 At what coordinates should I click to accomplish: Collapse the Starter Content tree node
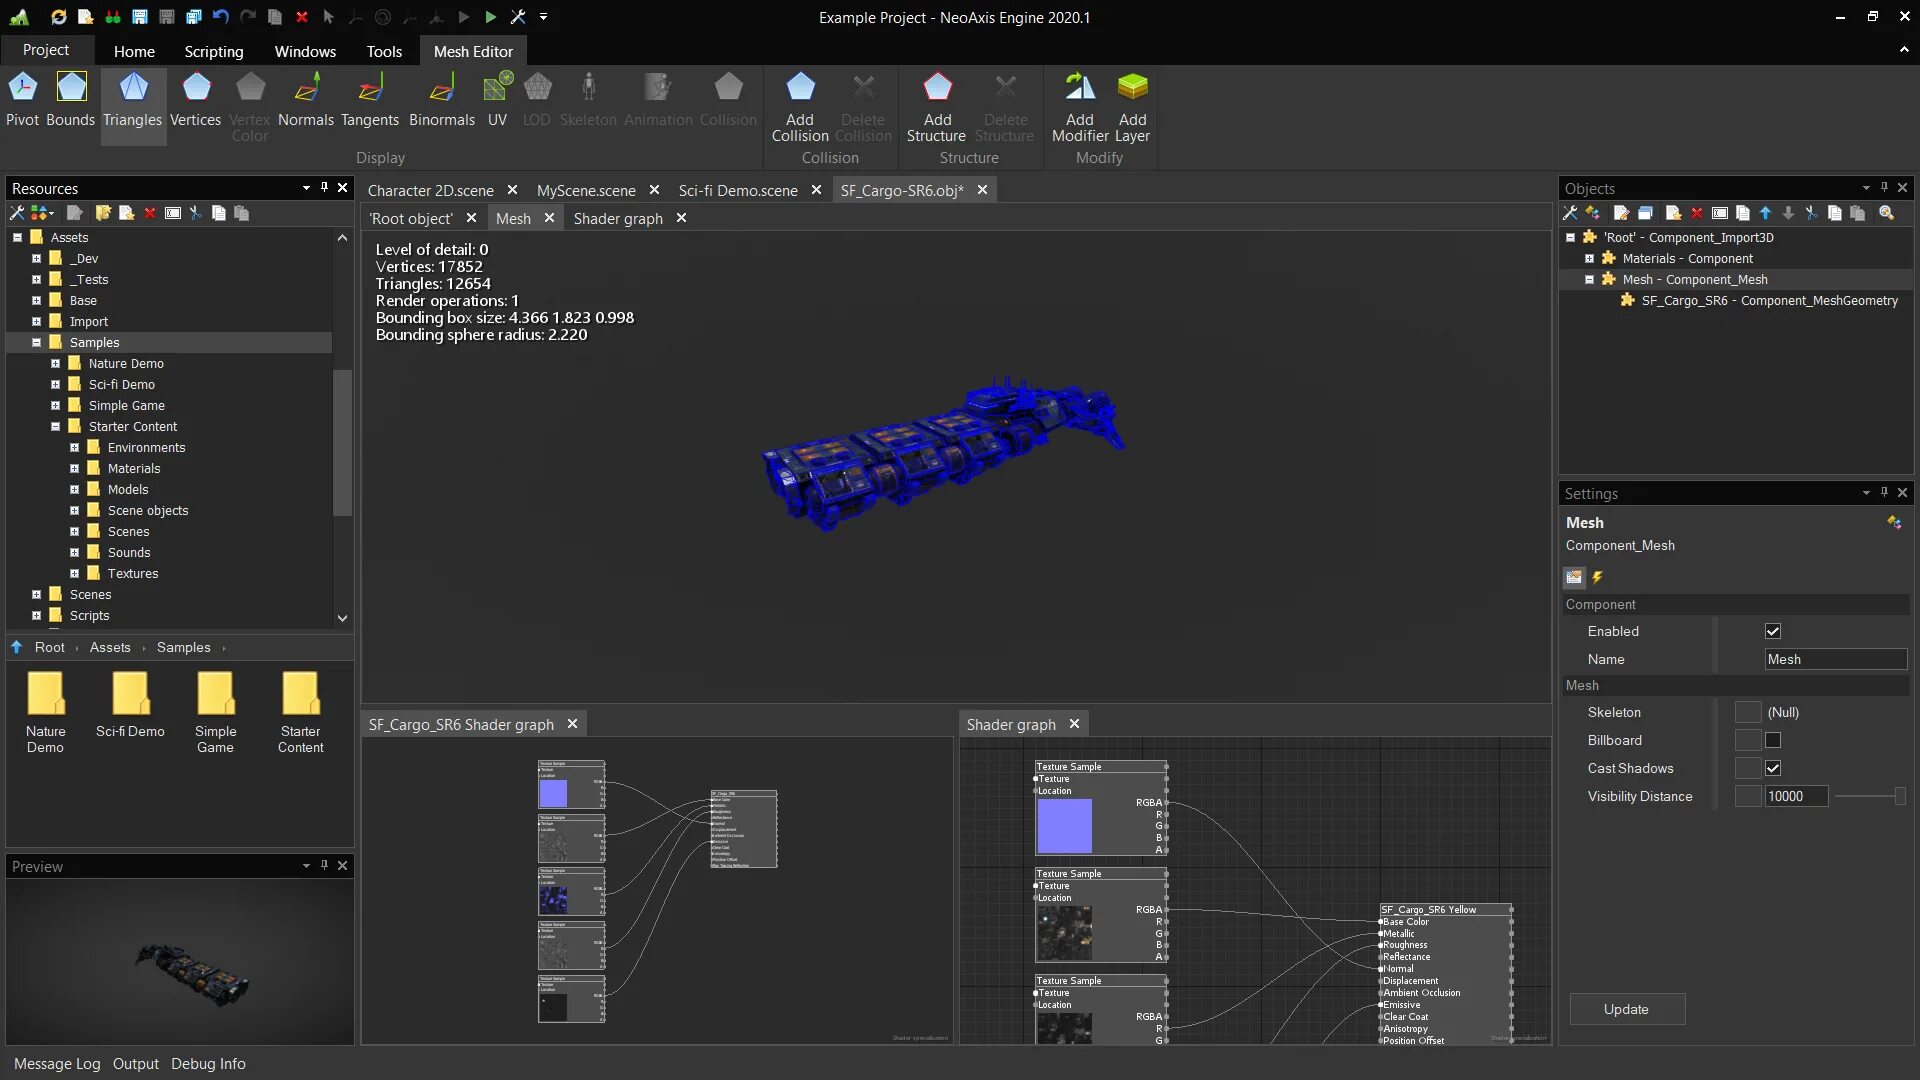point(56,427)
